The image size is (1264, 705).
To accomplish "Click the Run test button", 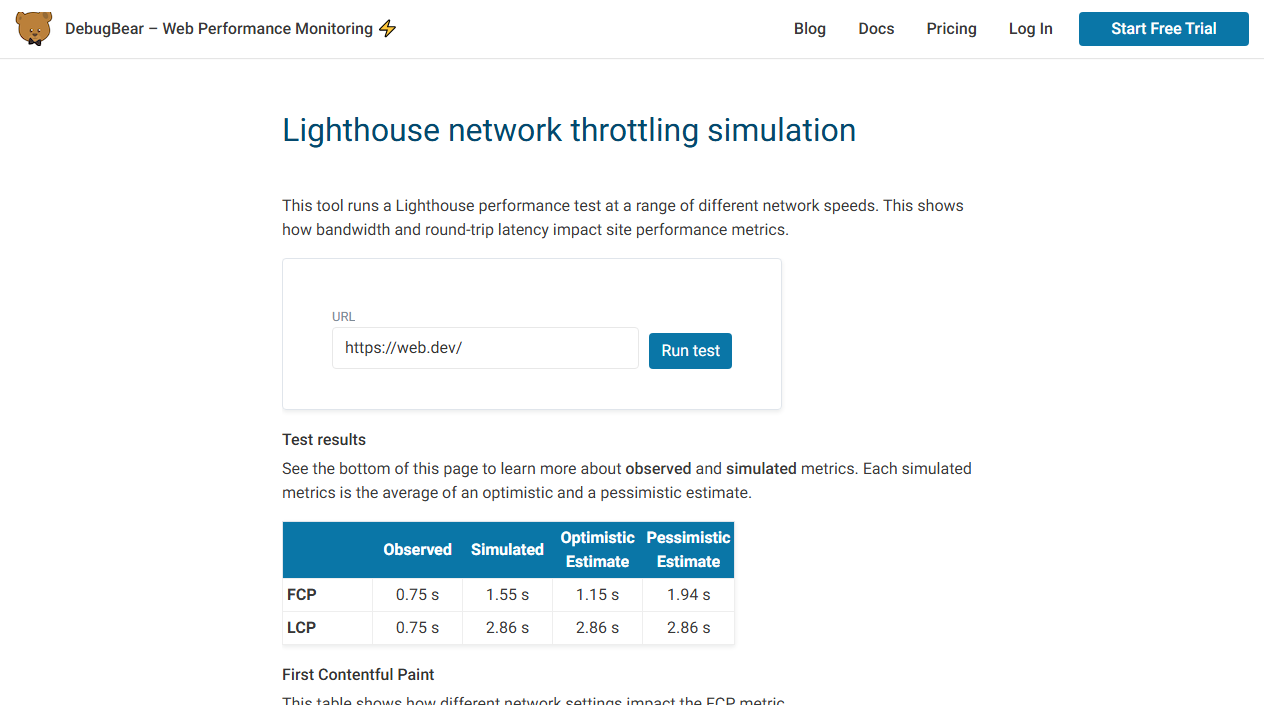I will (690, 350).
